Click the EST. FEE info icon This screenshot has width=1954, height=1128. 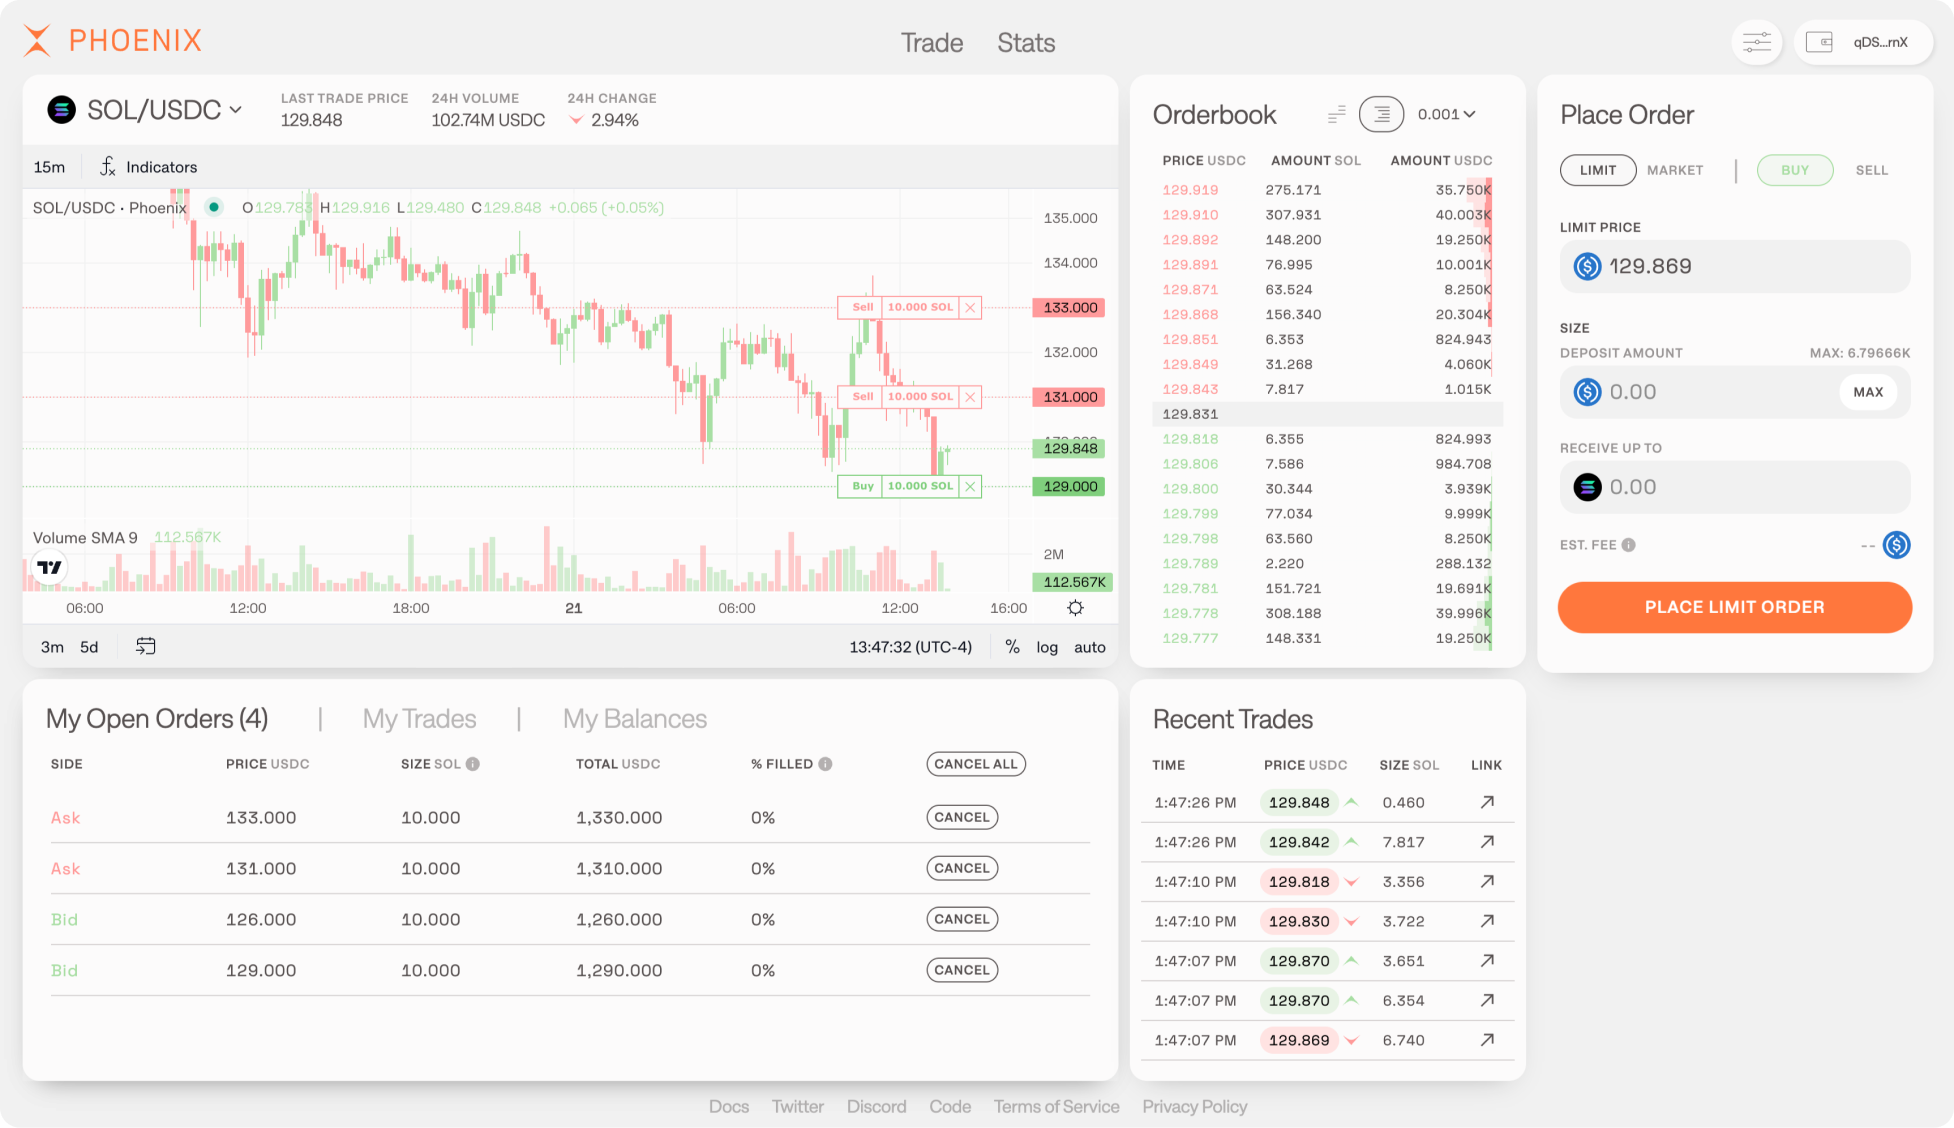[1629, 545]
